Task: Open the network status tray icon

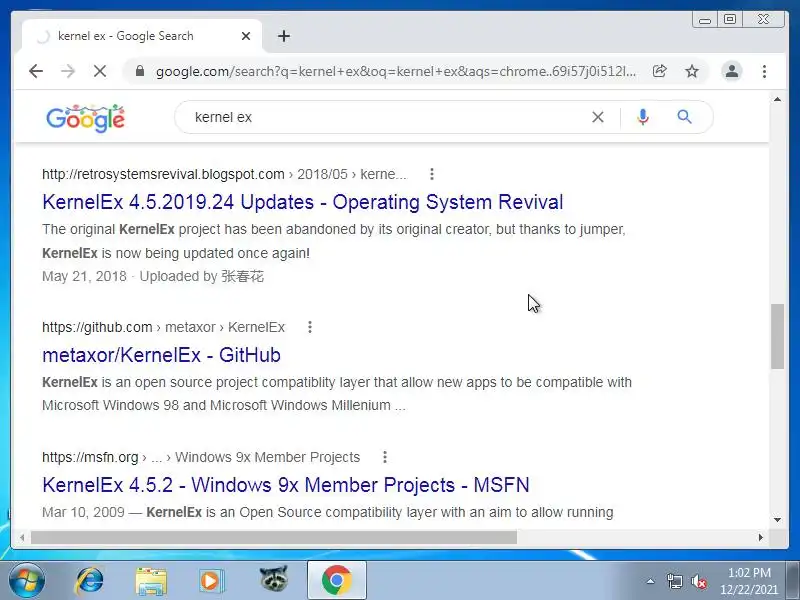Action: pos(674,581)
